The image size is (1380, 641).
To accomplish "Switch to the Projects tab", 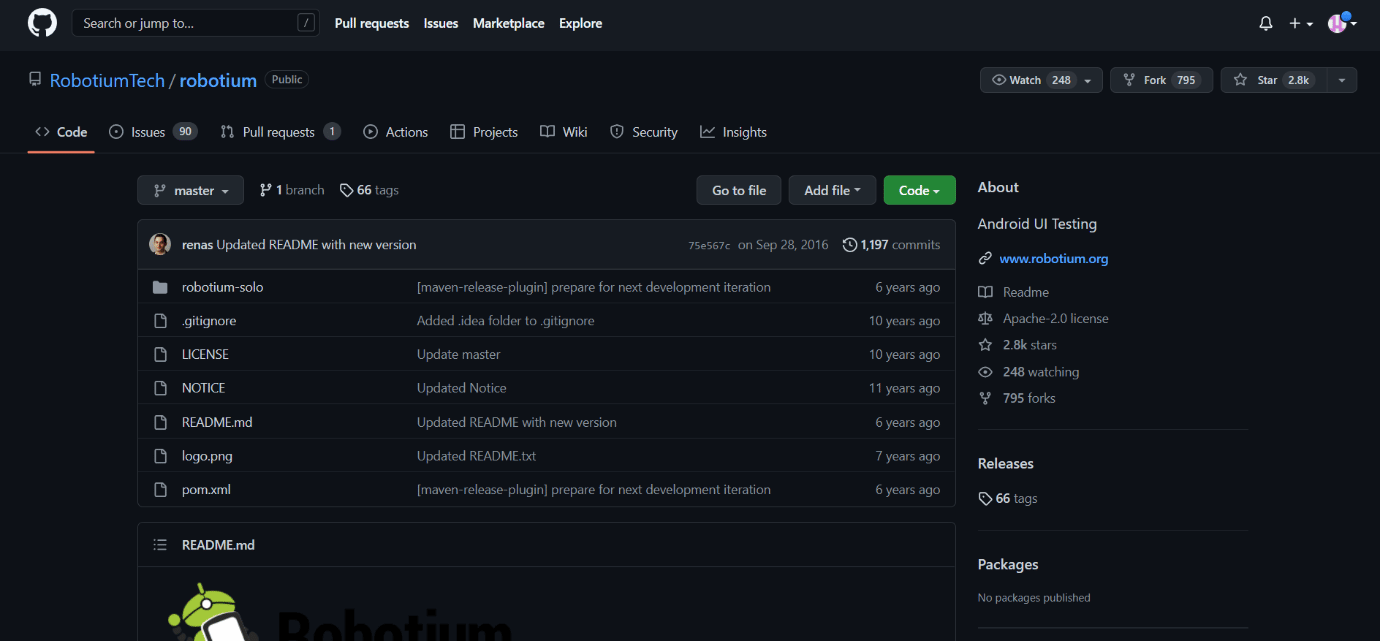I will (x=484, y=132).
